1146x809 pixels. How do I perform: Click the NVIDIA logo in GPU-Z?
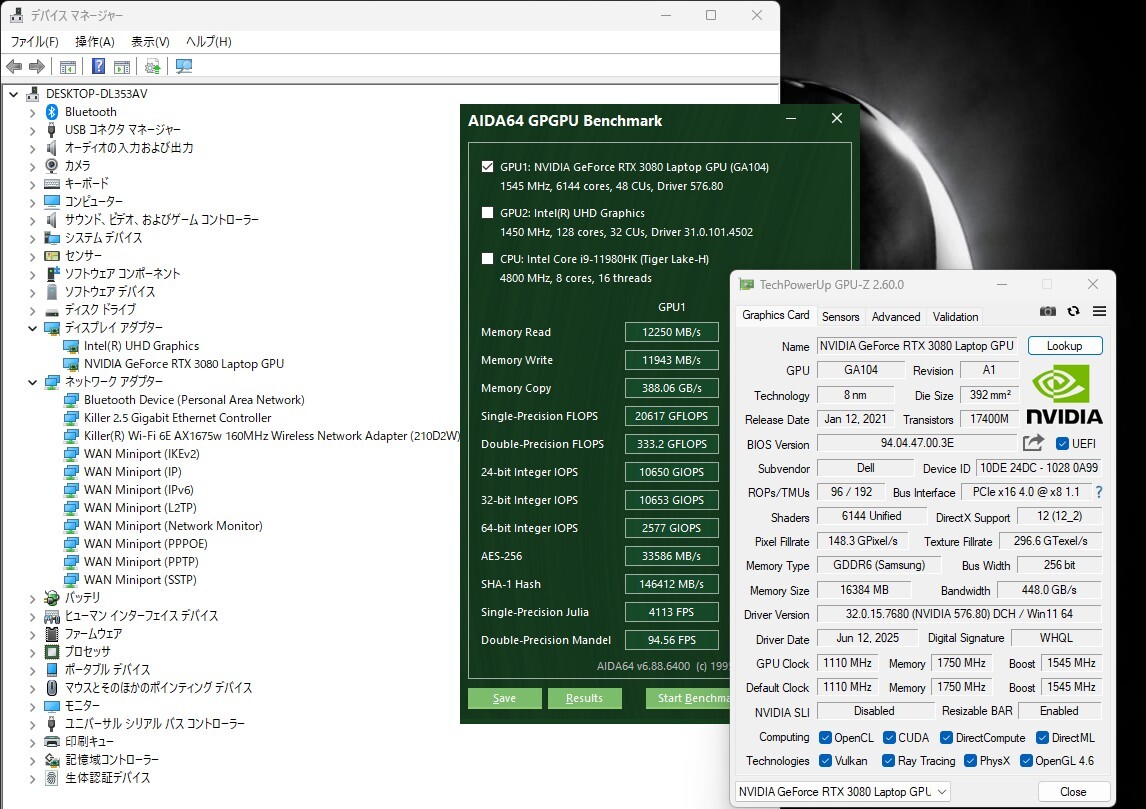point(1064,395)
